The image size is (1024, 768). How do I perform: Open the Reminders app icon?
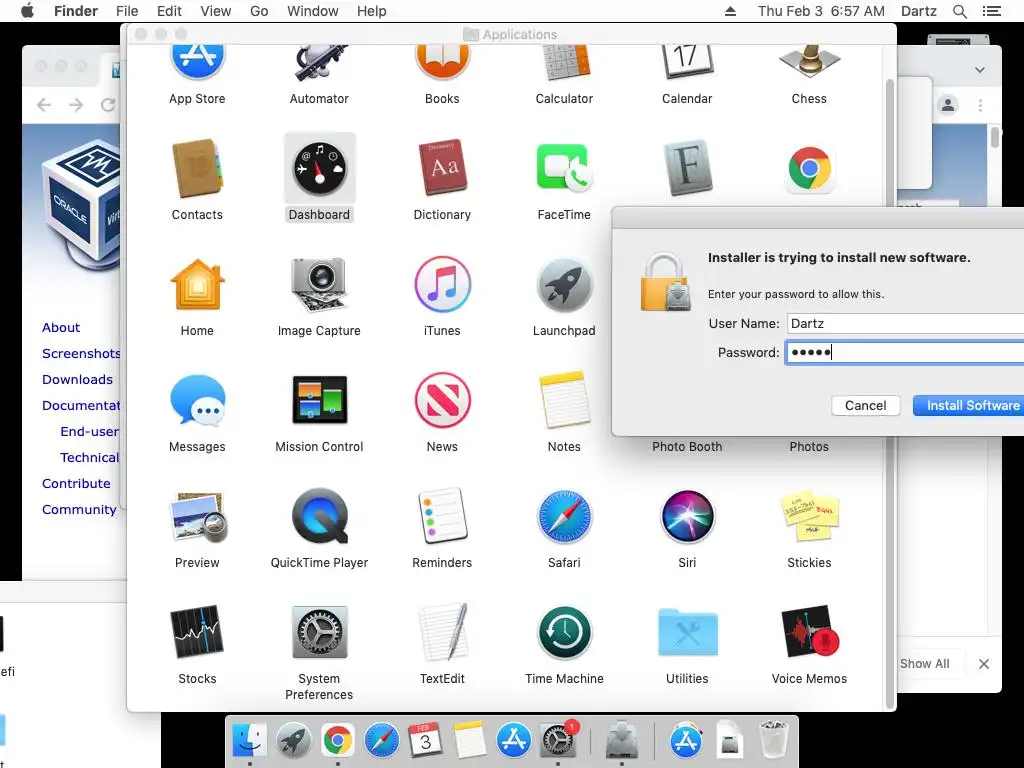442,516
